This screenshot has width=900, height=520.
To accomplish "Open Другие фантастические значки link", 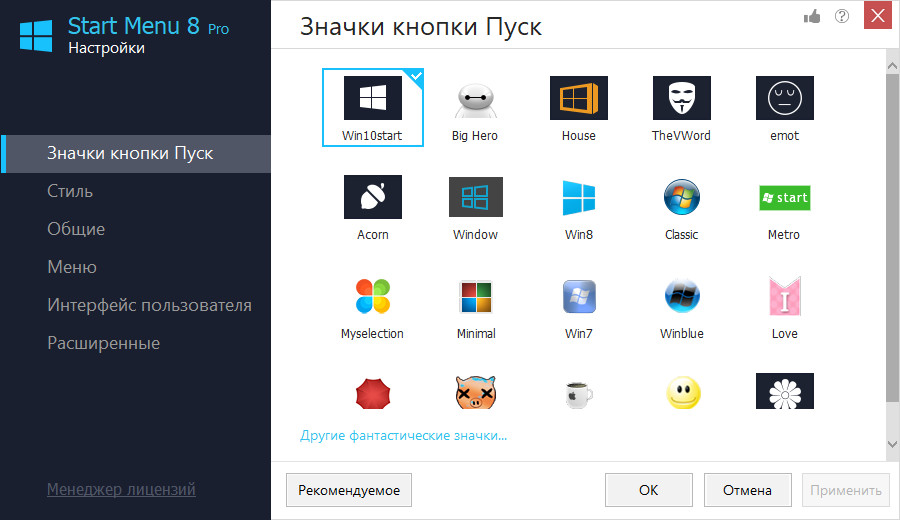I will click(404, 436).
